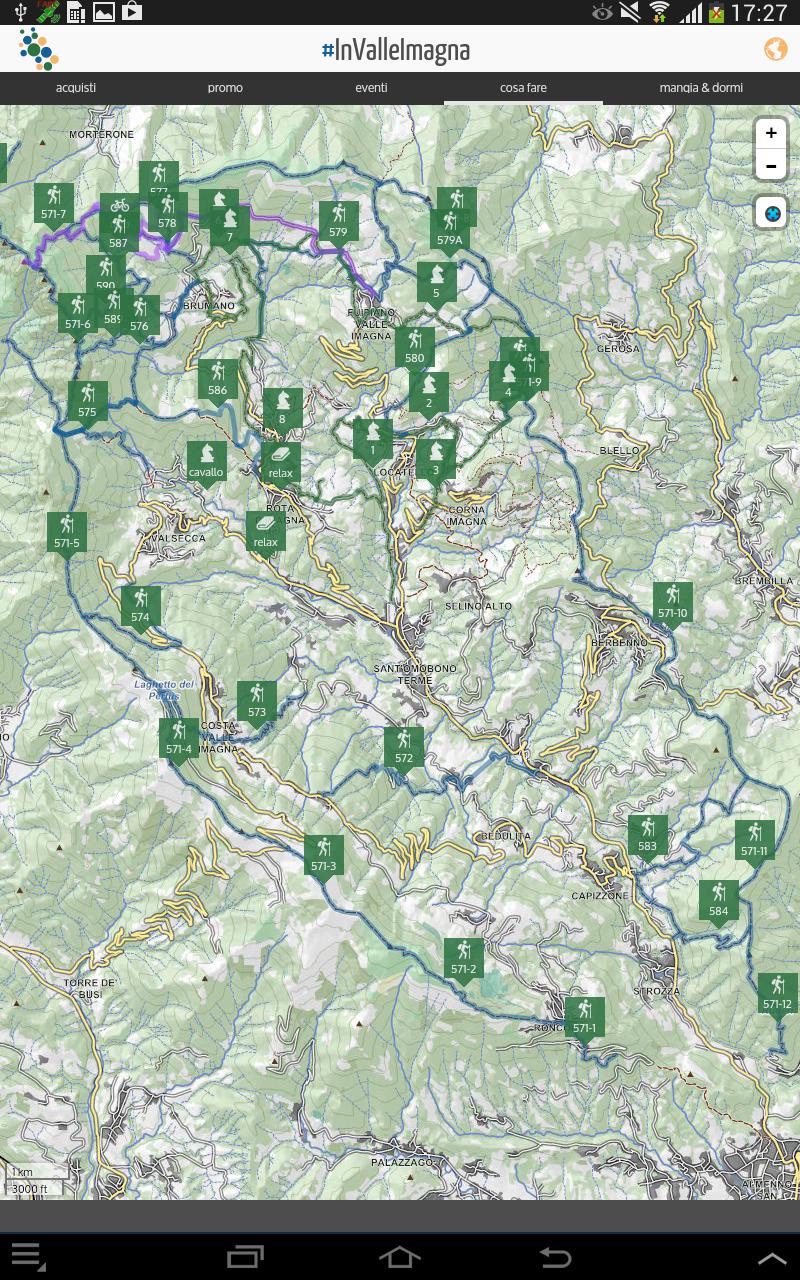Select the cavallo horse riding marker

coord(206,461)
